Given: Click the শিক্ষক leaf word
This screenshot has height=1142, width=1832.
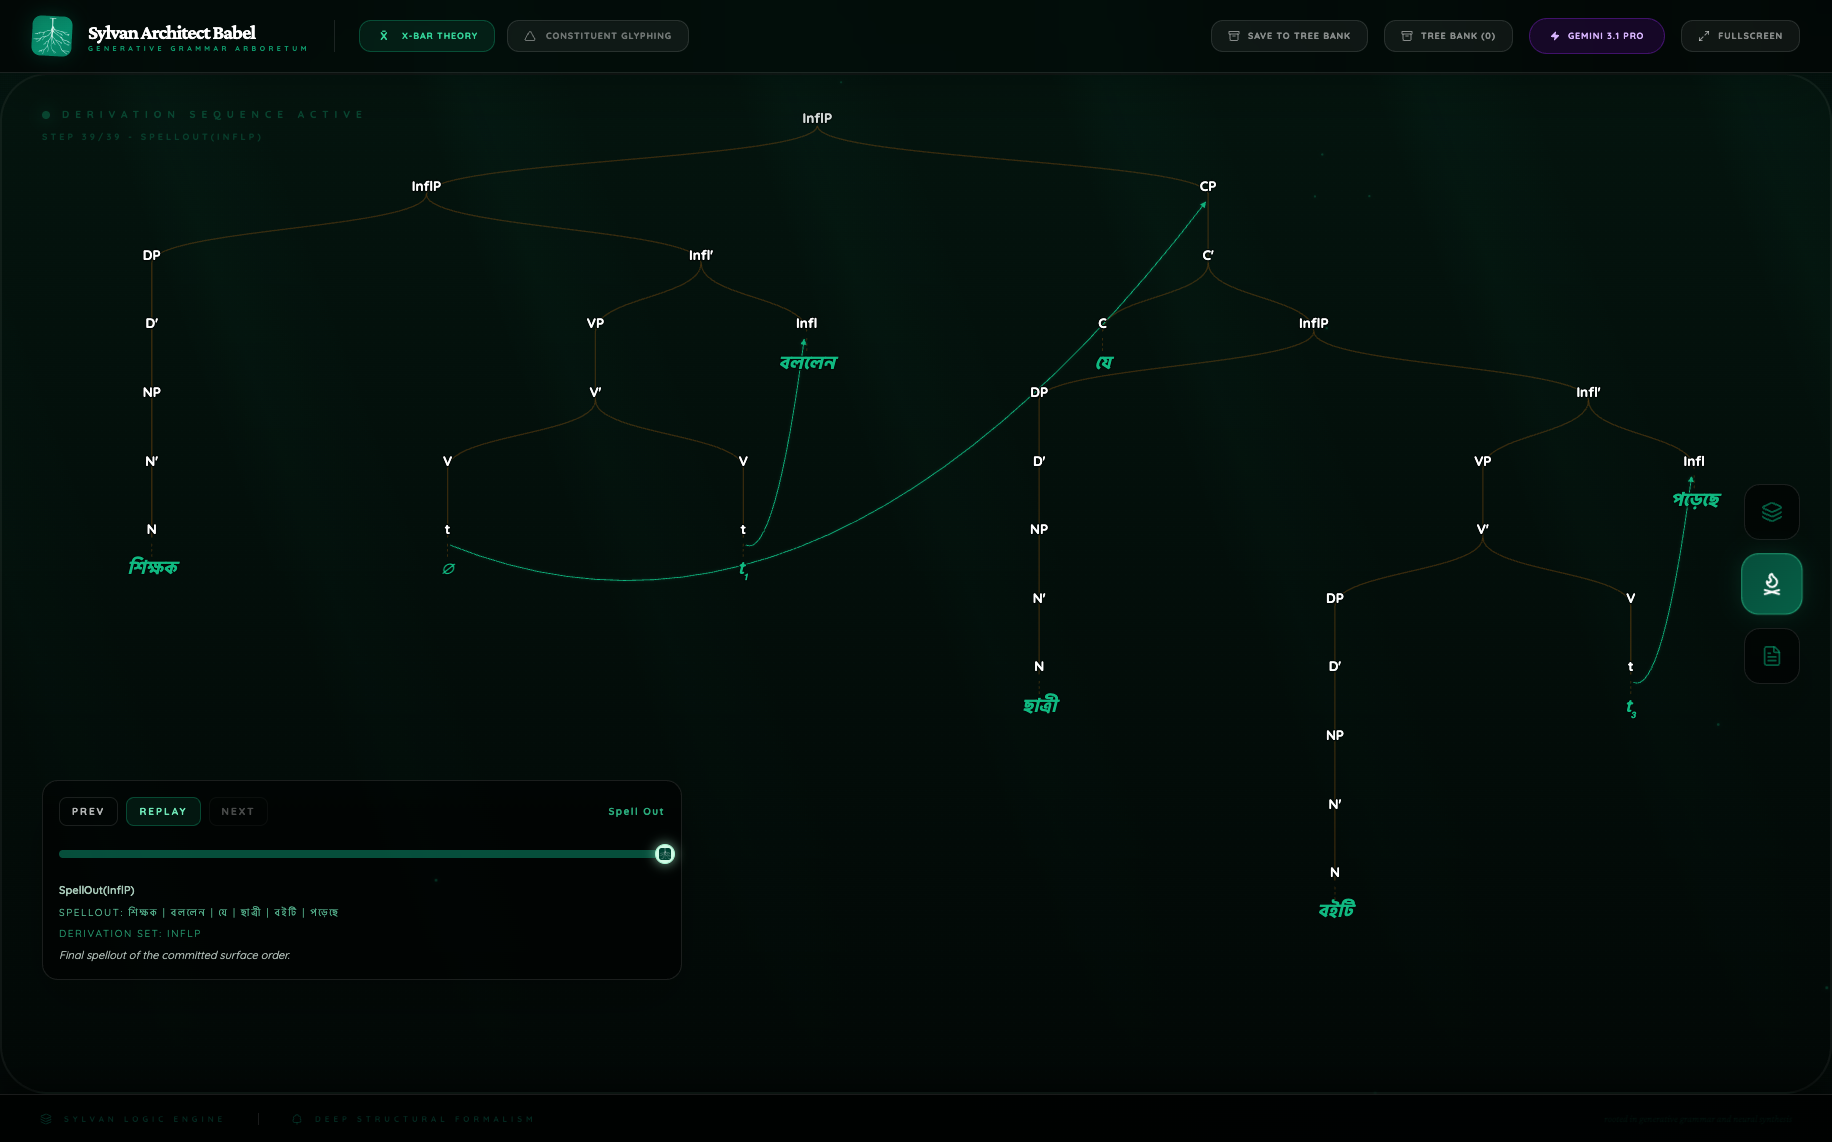Looking at the screenshot, I should click(153, 567).
